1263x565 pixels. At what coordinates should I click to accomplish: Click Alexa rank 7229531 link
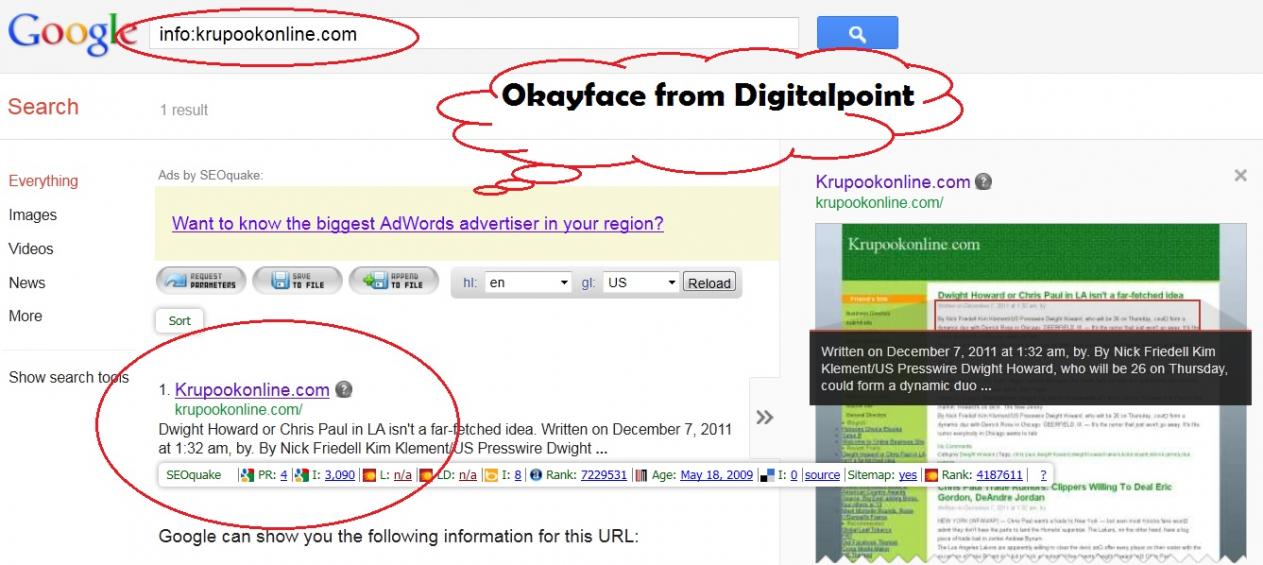[604, 476]
